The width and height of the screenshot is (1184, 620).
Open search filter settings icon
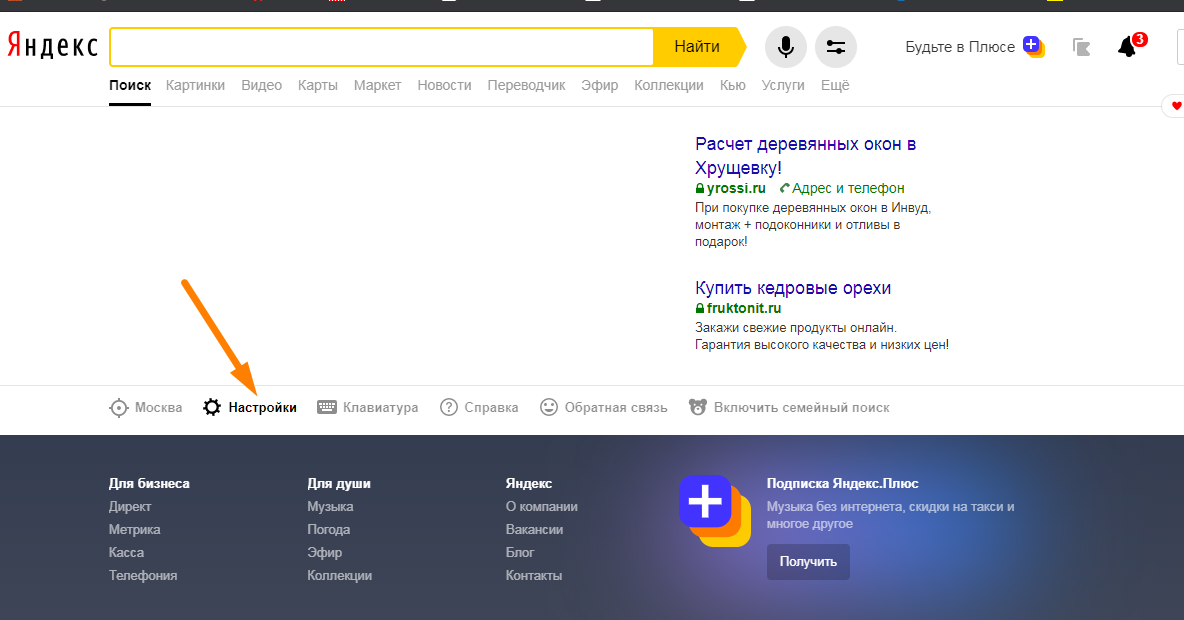pos(836,47)
